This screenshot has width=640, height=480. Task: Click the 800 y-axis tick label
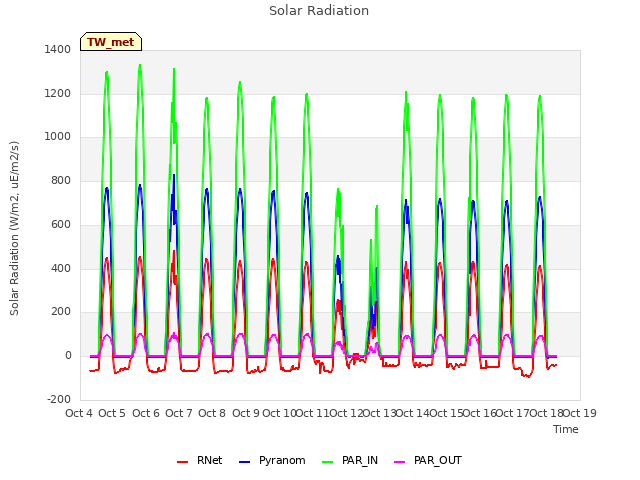point(61,180)
